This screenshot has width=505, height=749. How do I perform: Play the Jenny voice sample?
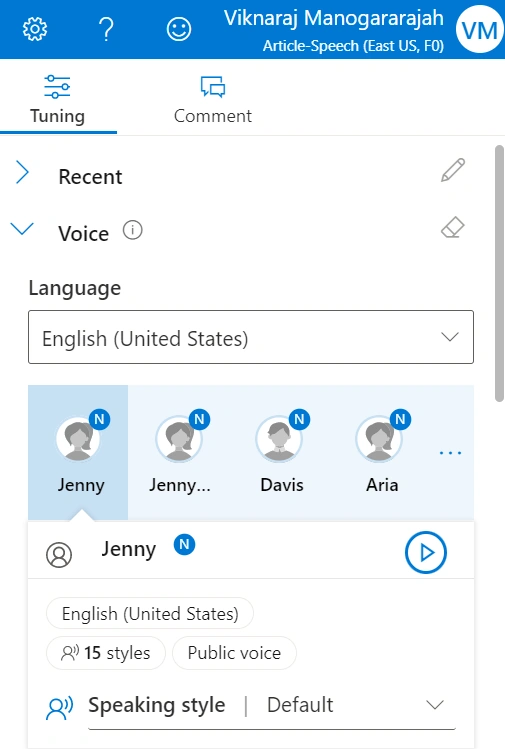coord(426,552)
